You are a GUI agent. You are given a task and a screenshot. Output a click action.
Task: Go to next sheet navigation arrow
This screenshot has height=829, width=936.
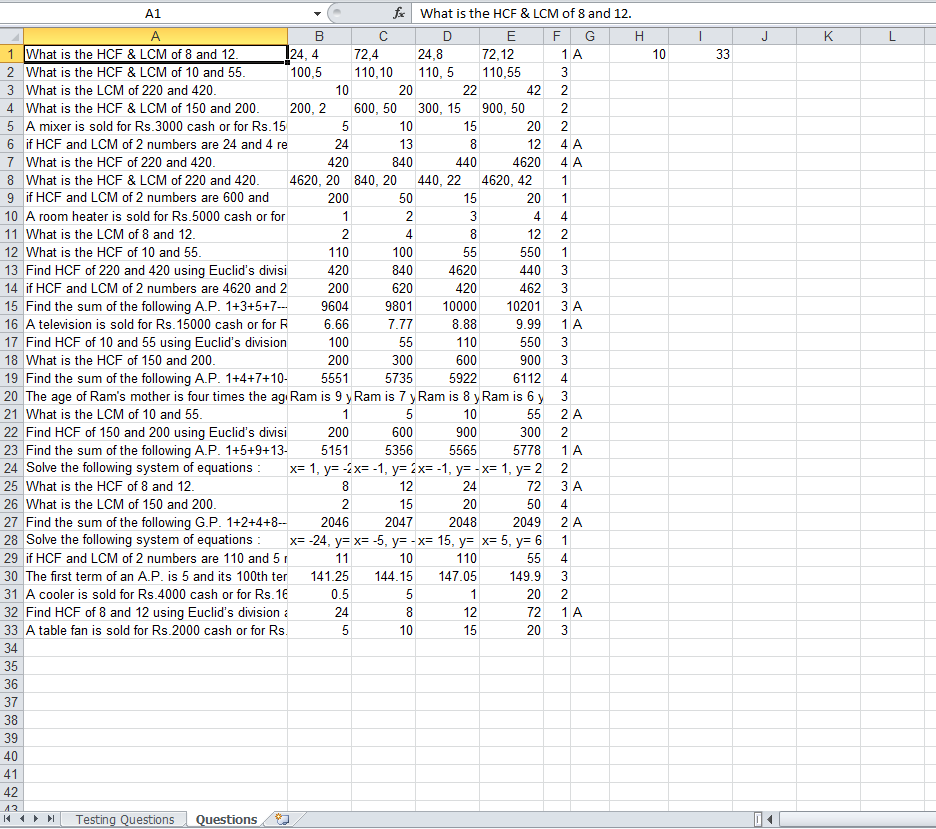pyautogui.click(x=36, y=819)
